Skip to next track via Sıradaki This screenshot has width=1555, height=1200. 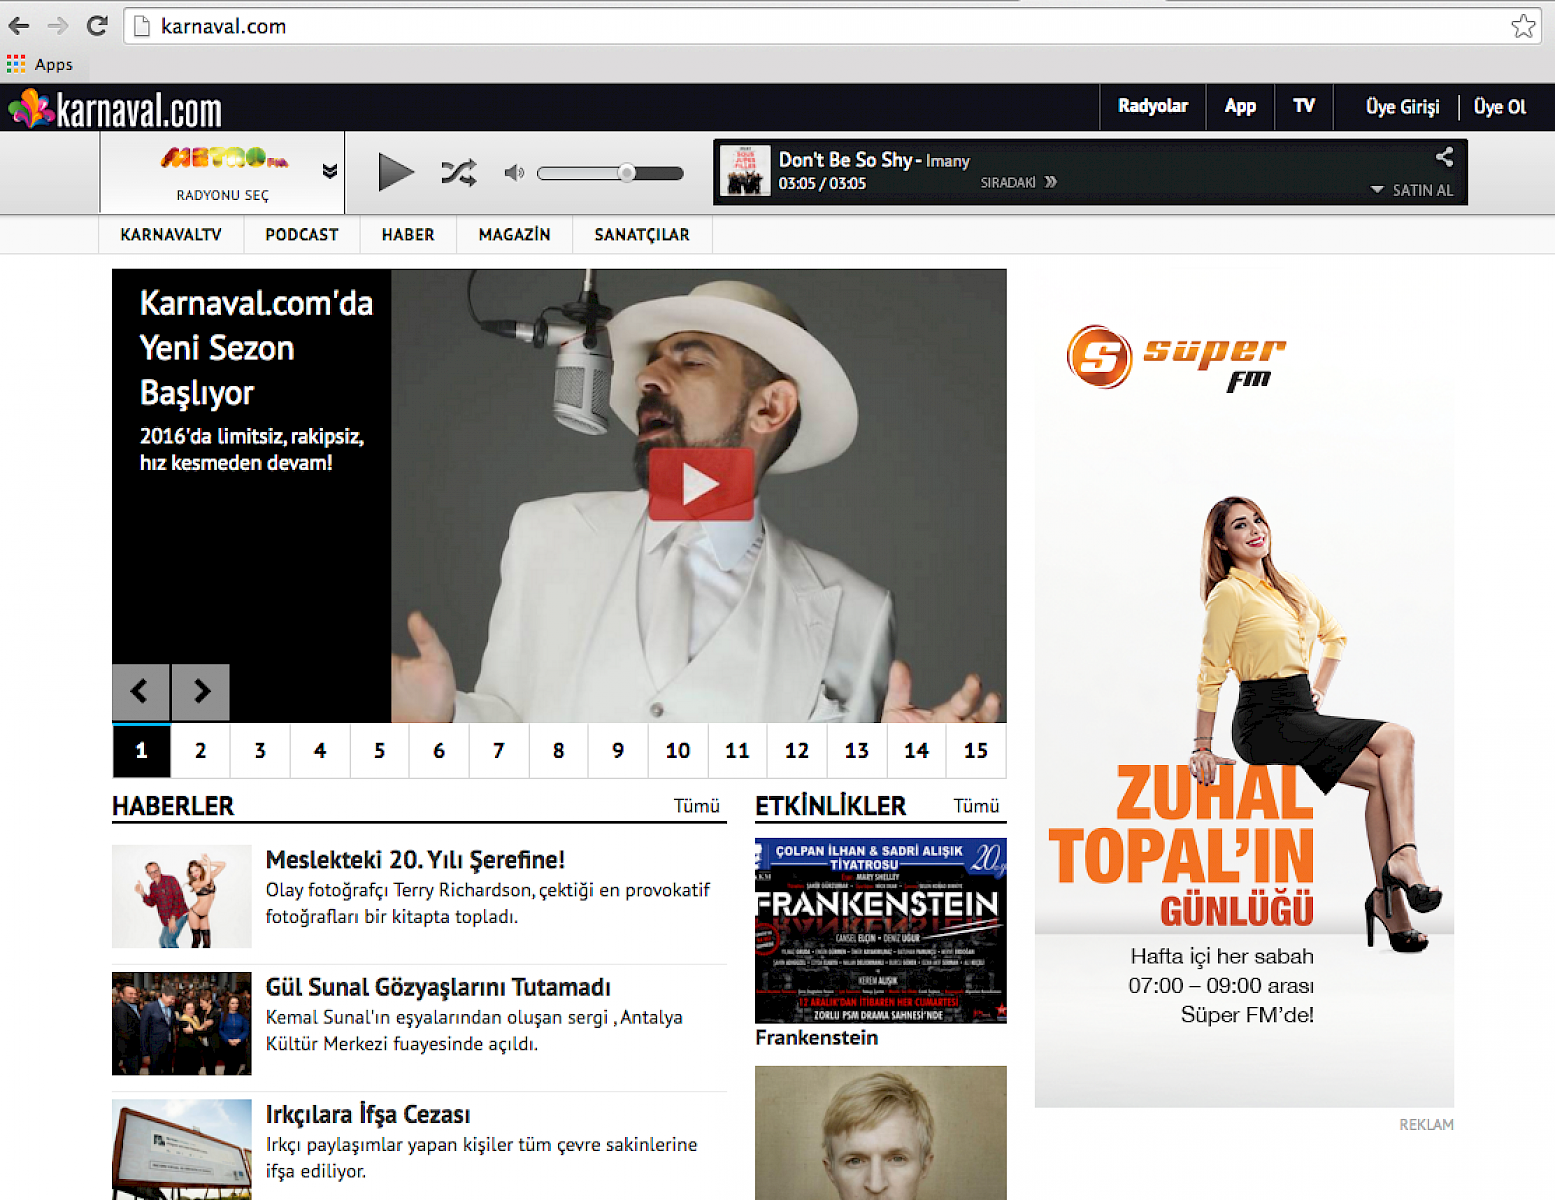1018,182
